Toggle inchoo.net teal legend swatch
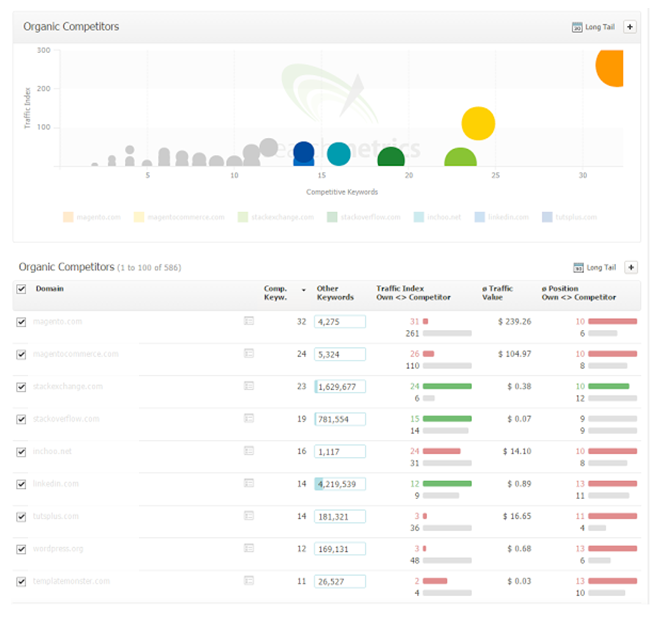The height and width of the screenshot is (621, 659). coord(419,217)
